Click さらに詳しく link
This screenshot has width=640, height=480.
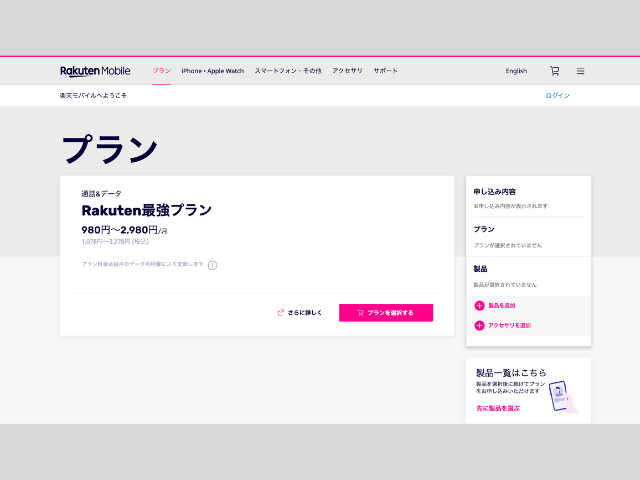click(x=305, y=313)
